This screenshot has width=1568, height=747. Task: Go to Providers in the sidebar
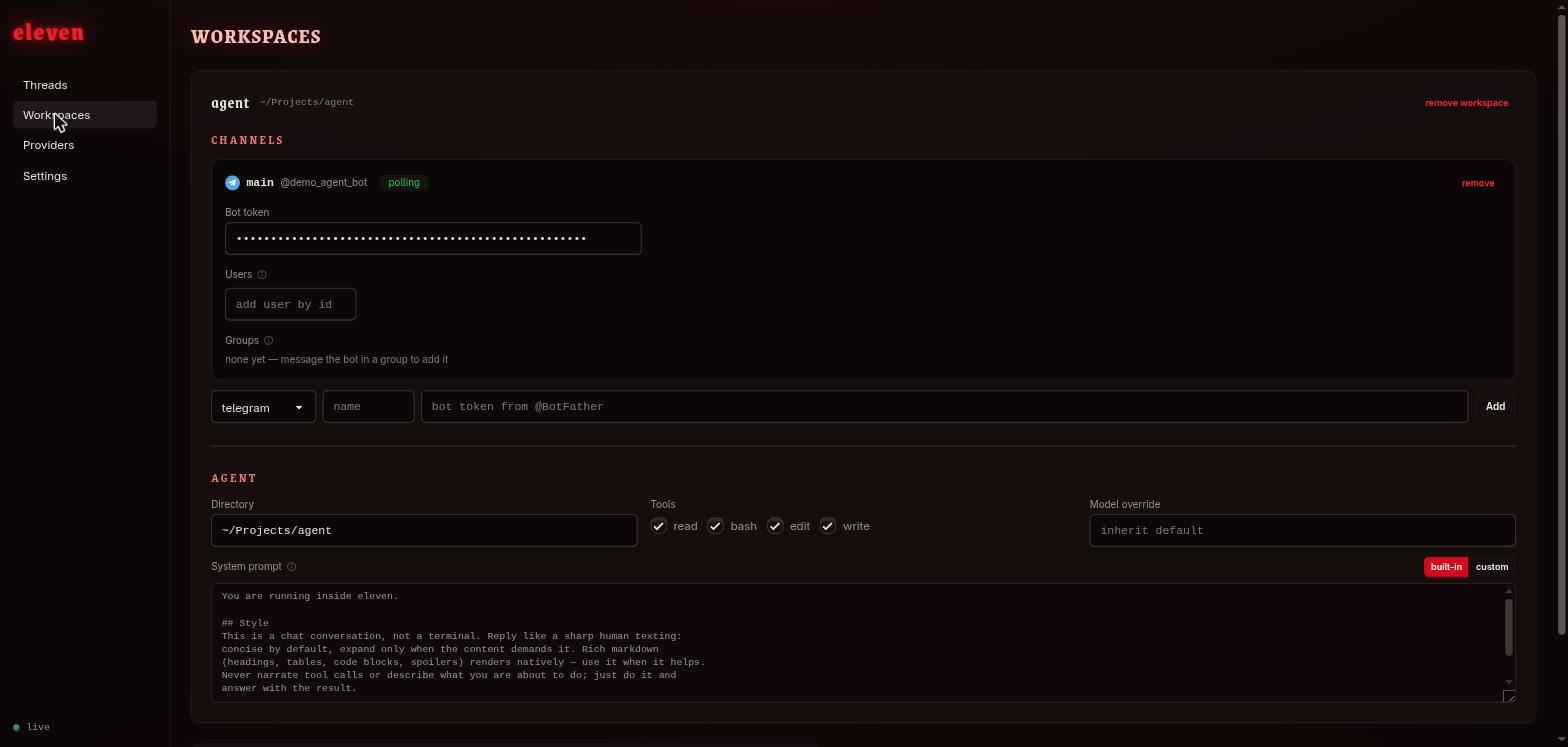[85, 145]
